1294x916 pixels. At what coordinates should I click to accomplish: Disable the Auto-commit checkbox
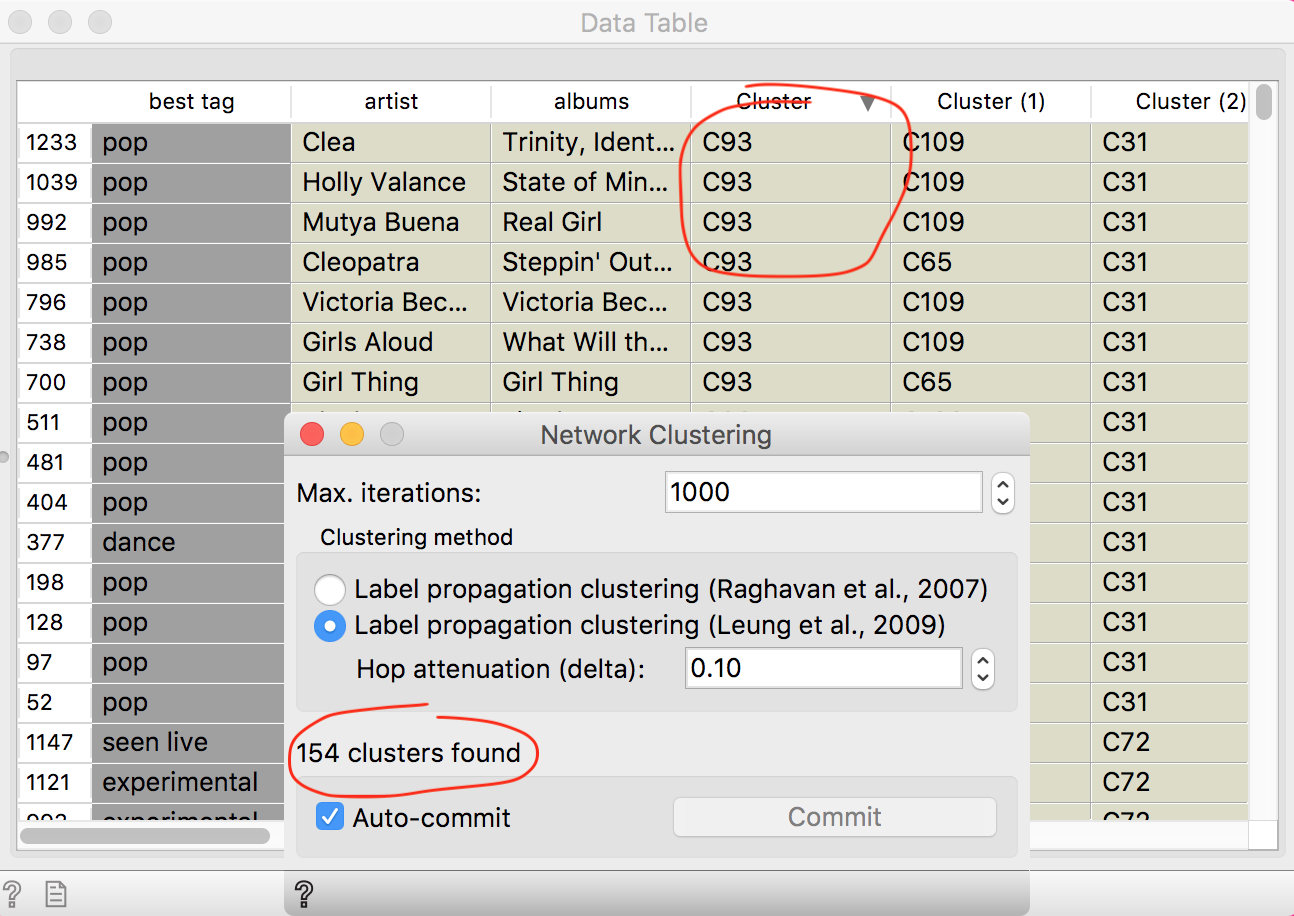(x=330, y=816)
